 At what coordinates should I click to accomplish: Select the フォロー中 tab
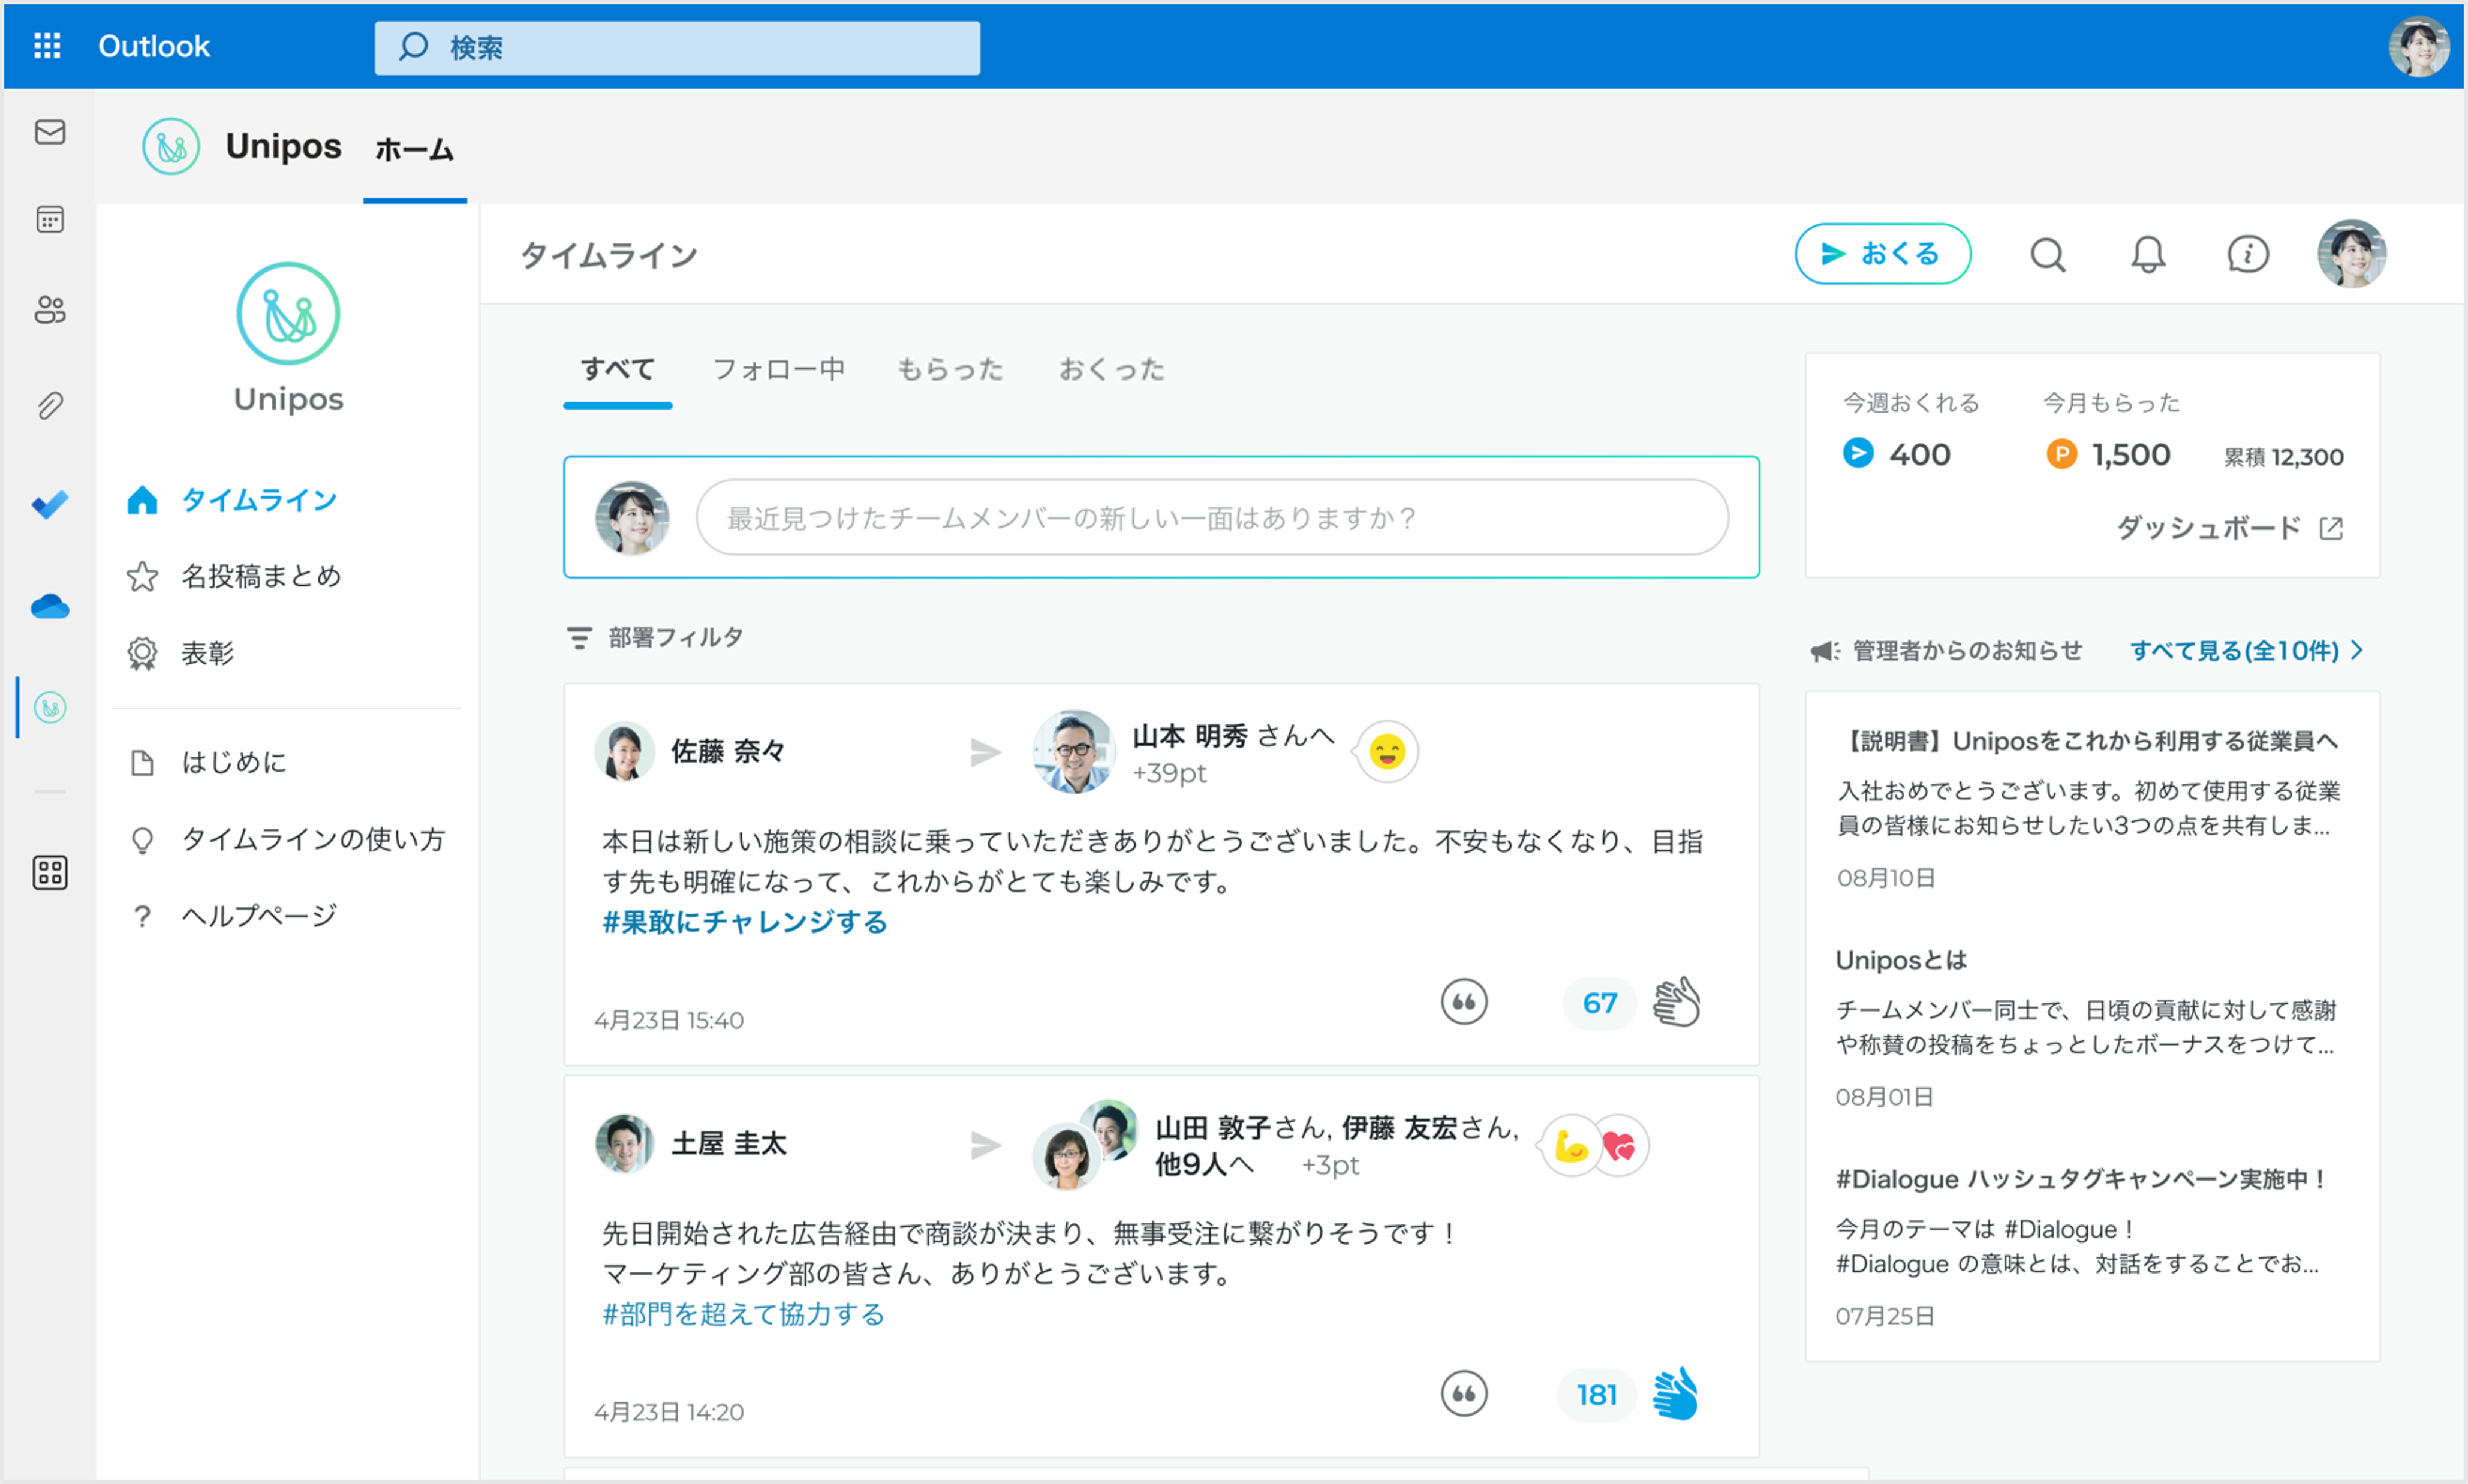click(778, 369)
